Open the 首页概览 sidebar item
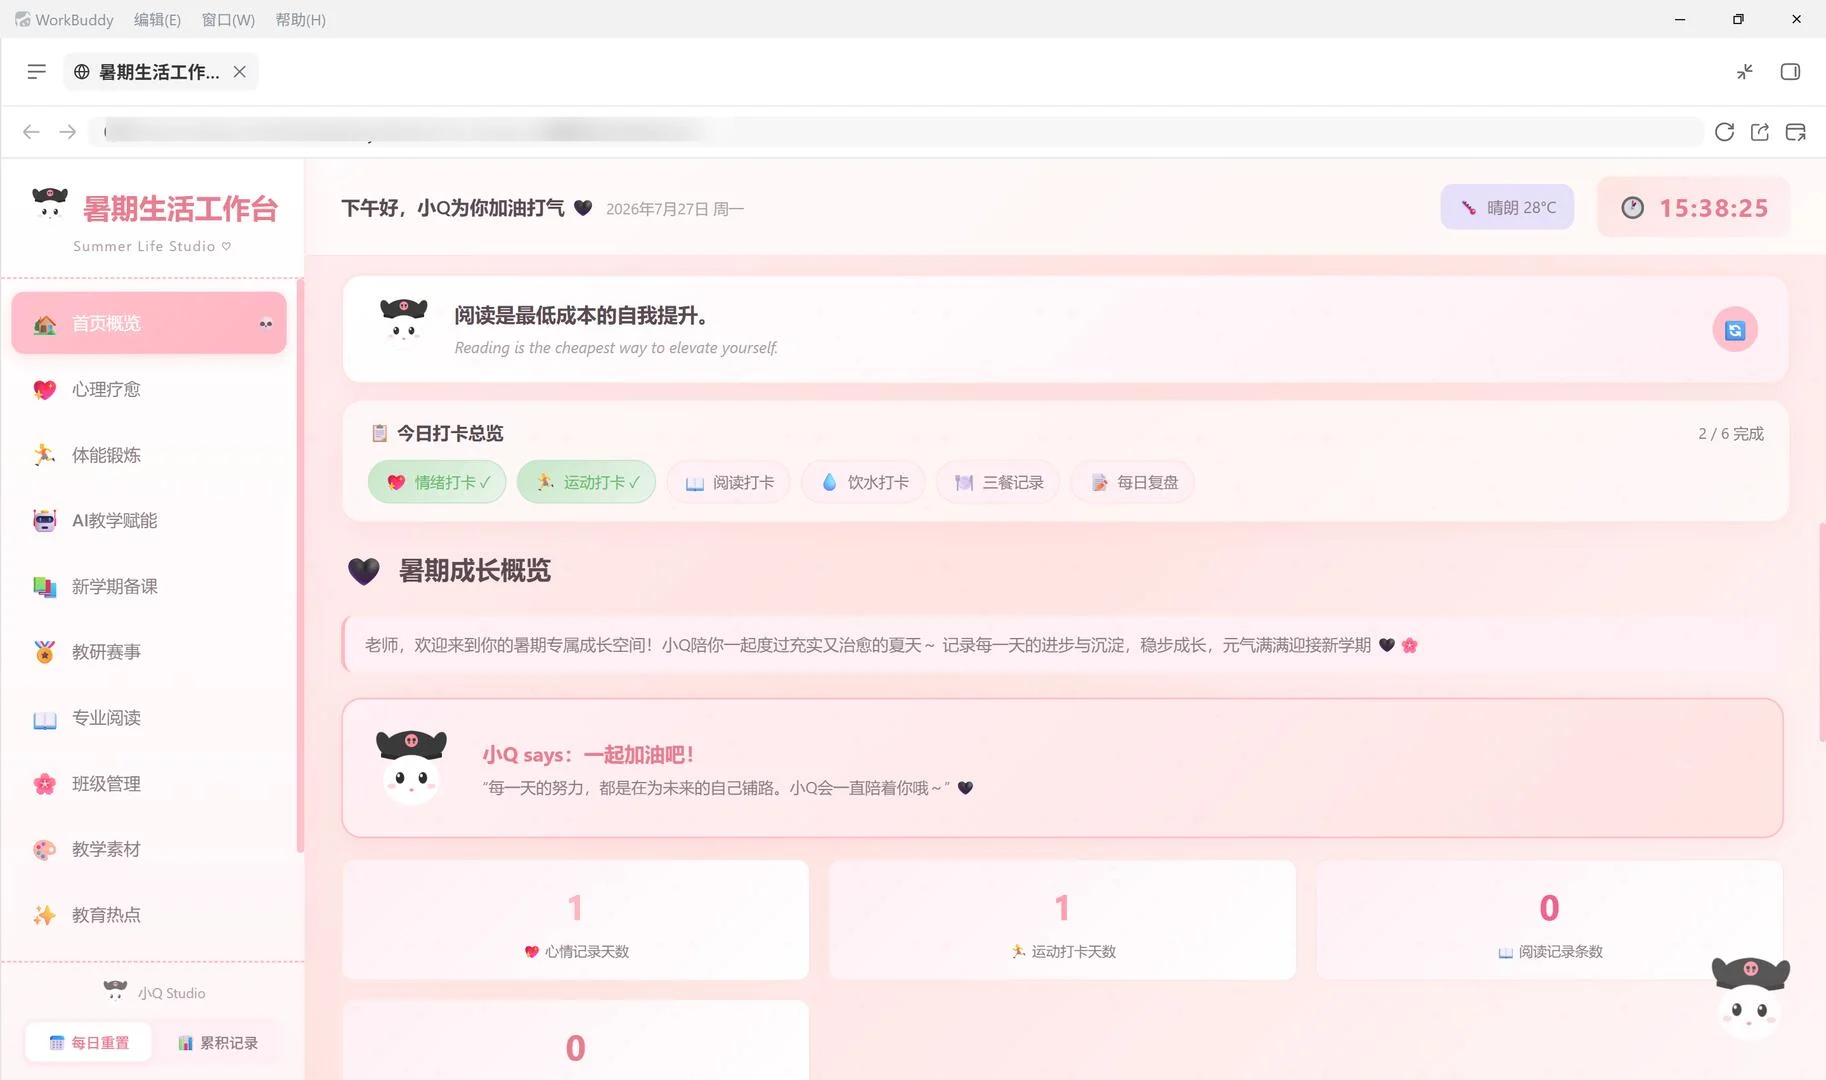The image size is (1826, 1080). [149, 323]
